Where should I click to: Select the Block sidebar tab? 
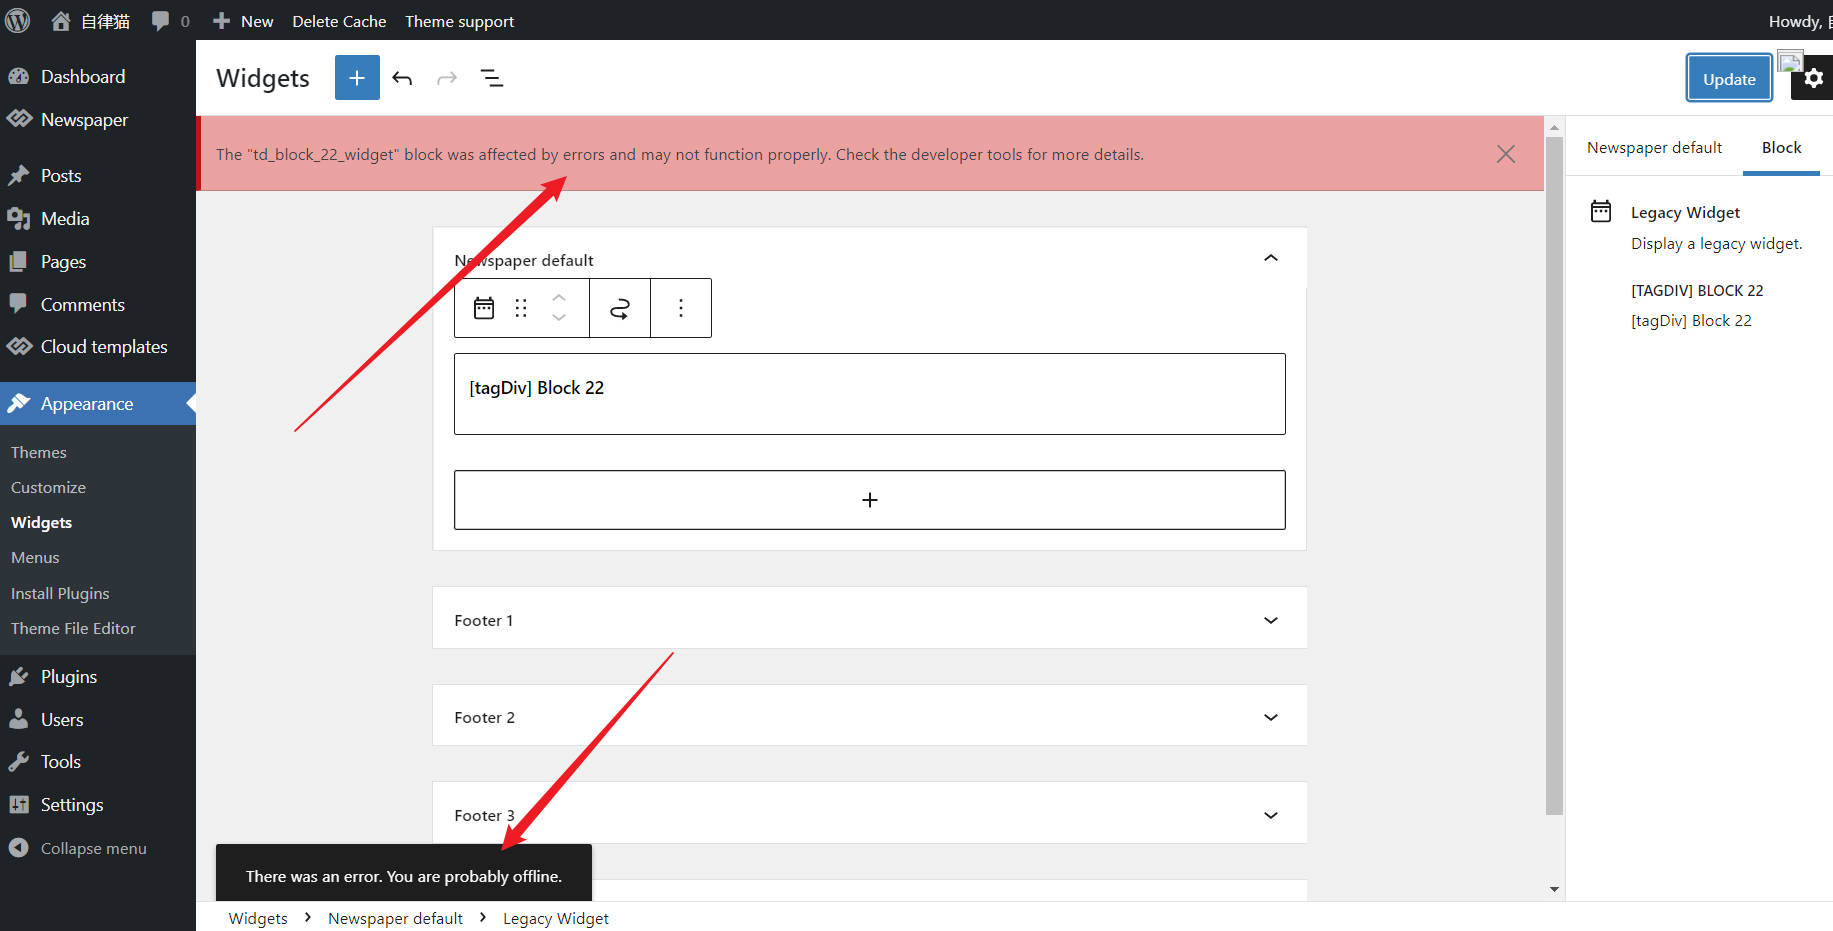(x=1781, y=148)
